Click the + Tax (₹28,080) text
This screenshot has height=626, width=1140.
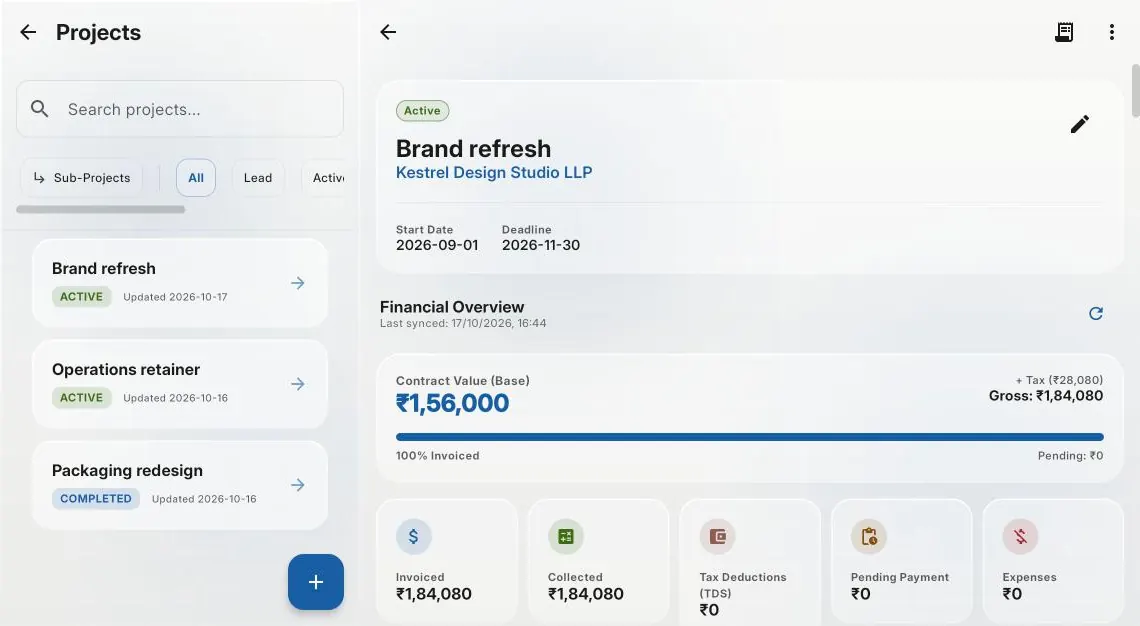pyautogui.click(x=1059, y=380)
